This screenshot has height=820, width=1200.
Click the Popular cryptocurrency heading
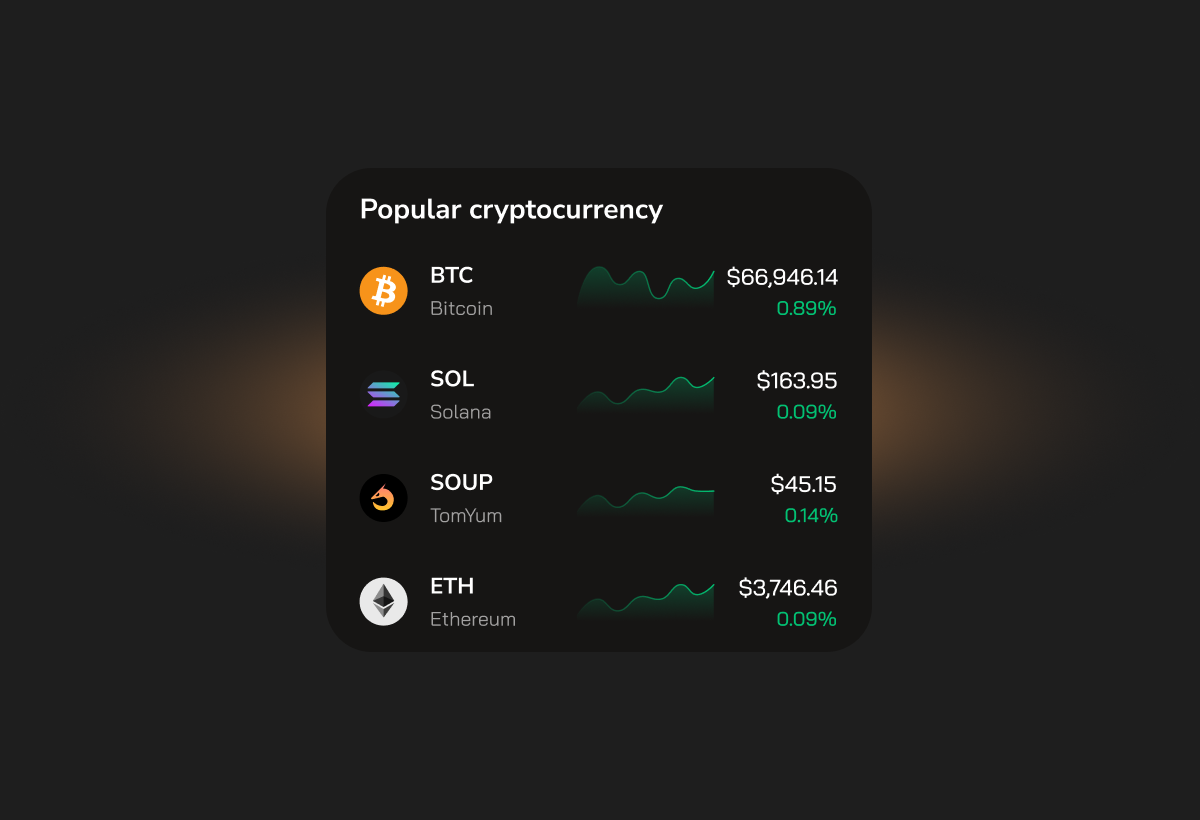(511, 210)
